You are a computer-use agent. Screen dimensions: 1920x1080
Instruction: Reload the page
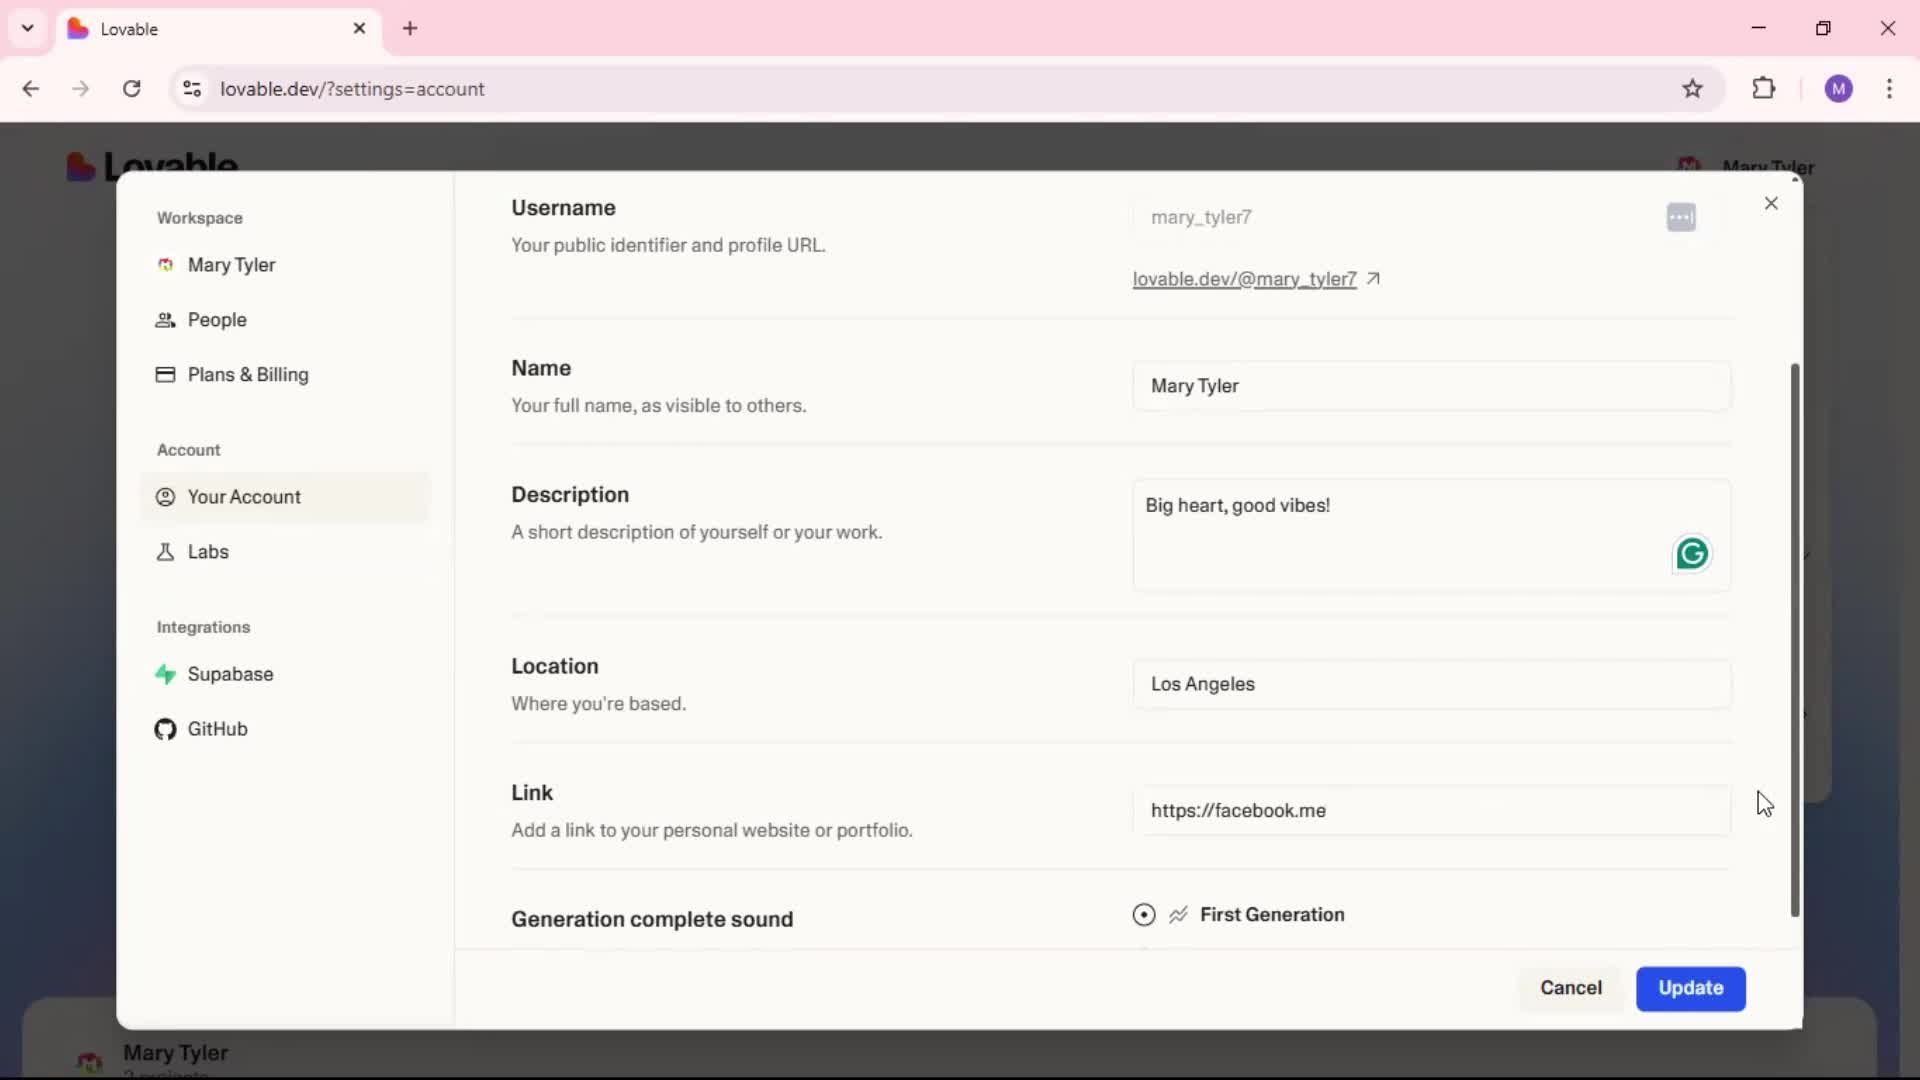pyautogui.click(x=131, y=89)
